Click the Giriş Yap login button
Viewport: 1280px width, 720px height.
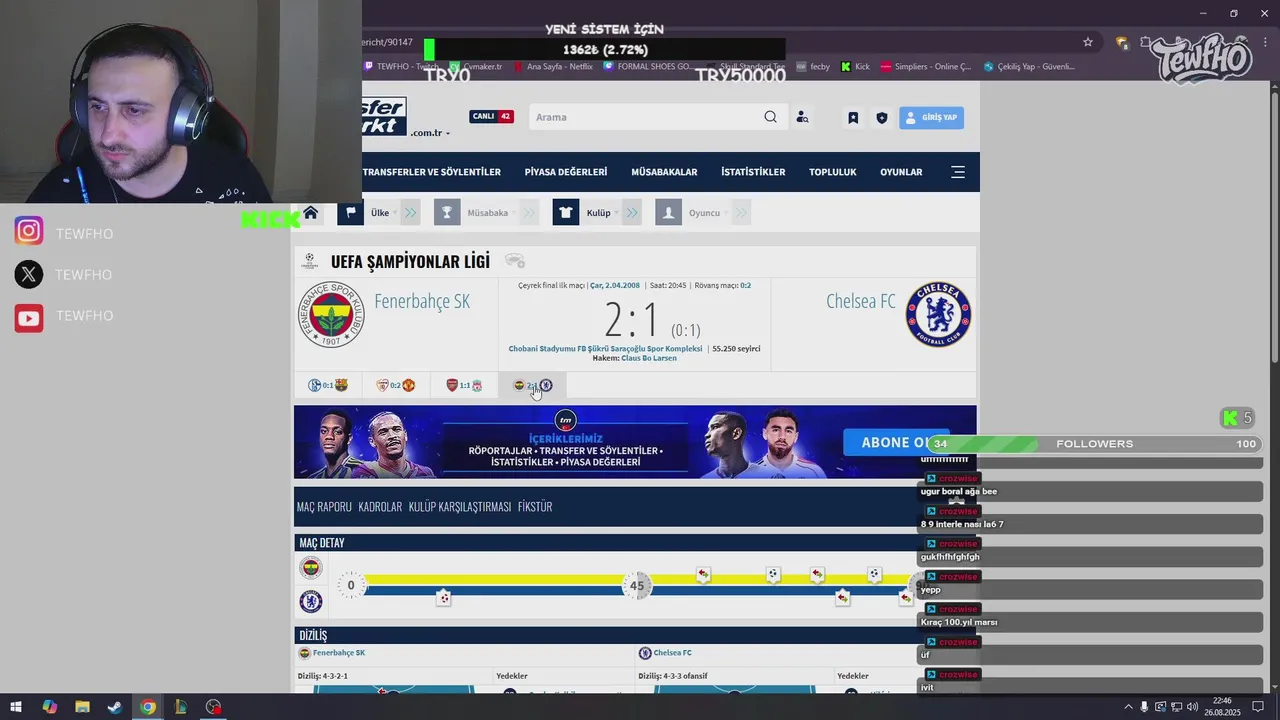point(931,117)
